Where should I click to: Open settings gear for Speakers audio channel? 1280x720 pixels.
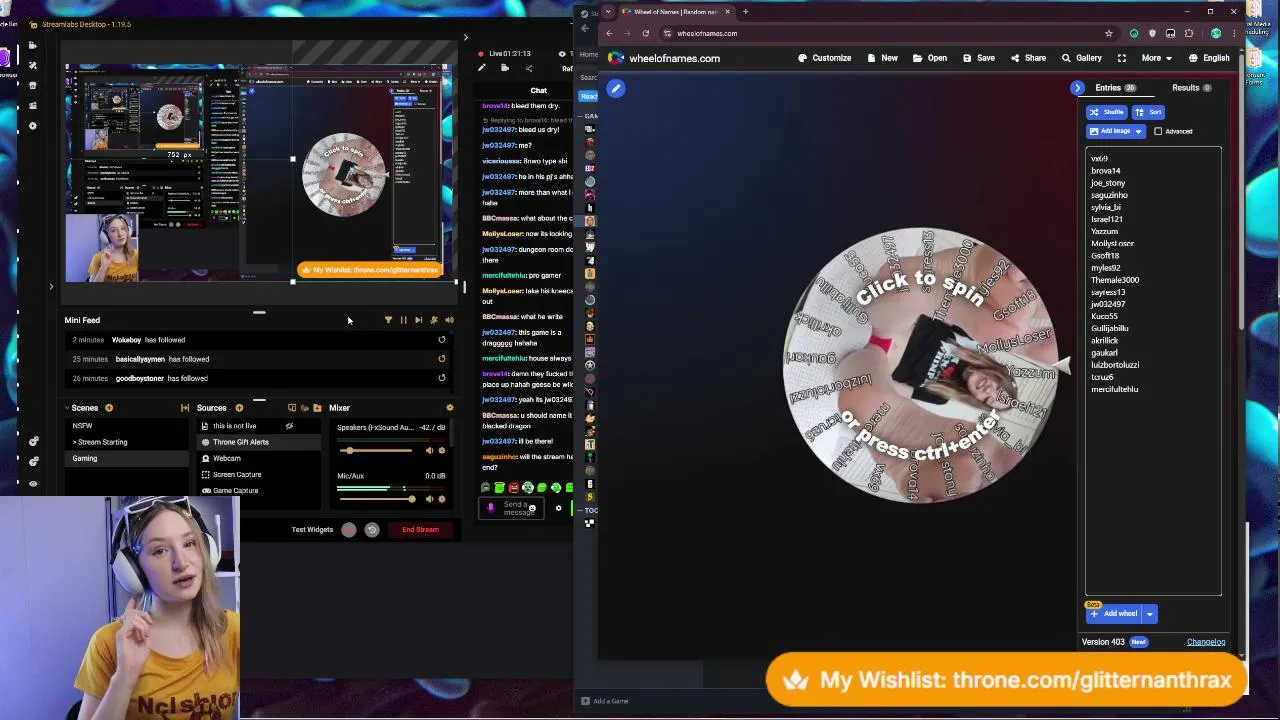[x=441, y=450]
